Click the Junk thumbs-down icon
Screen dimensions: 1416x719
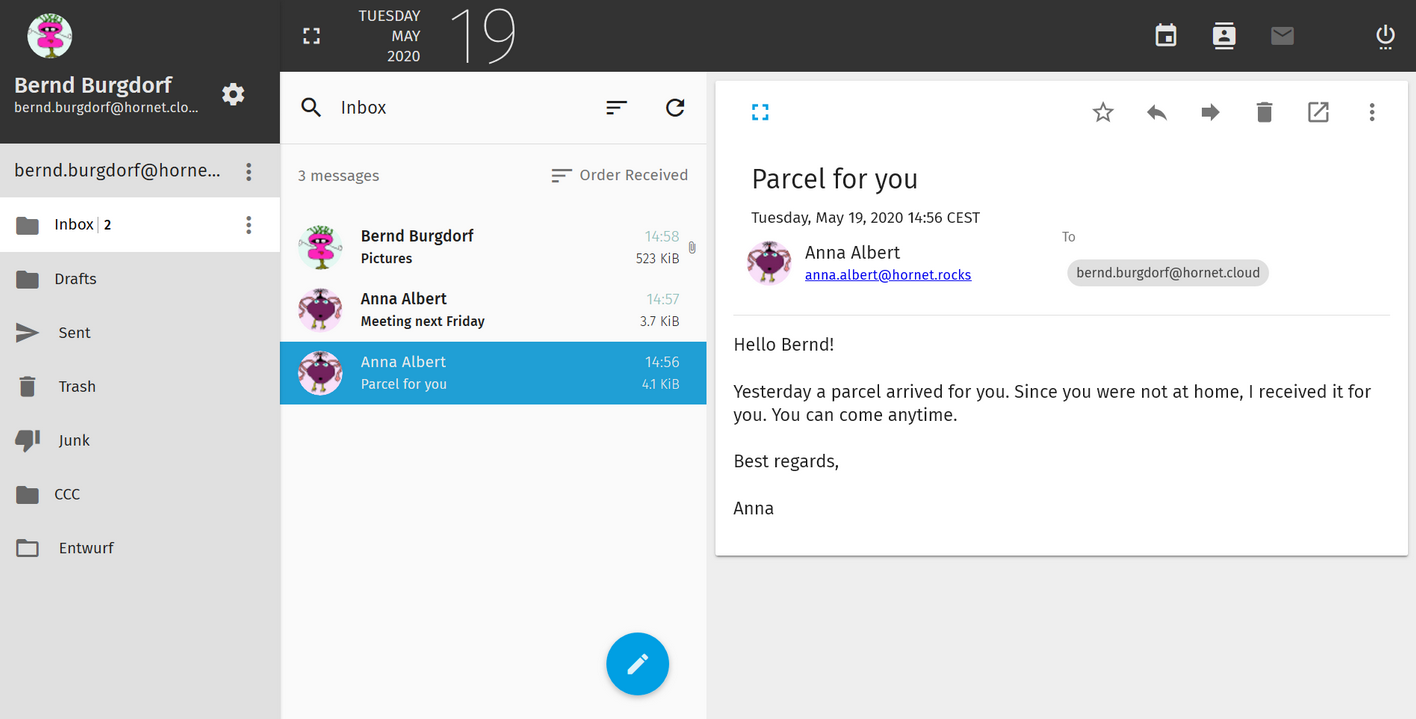[27, 440]
